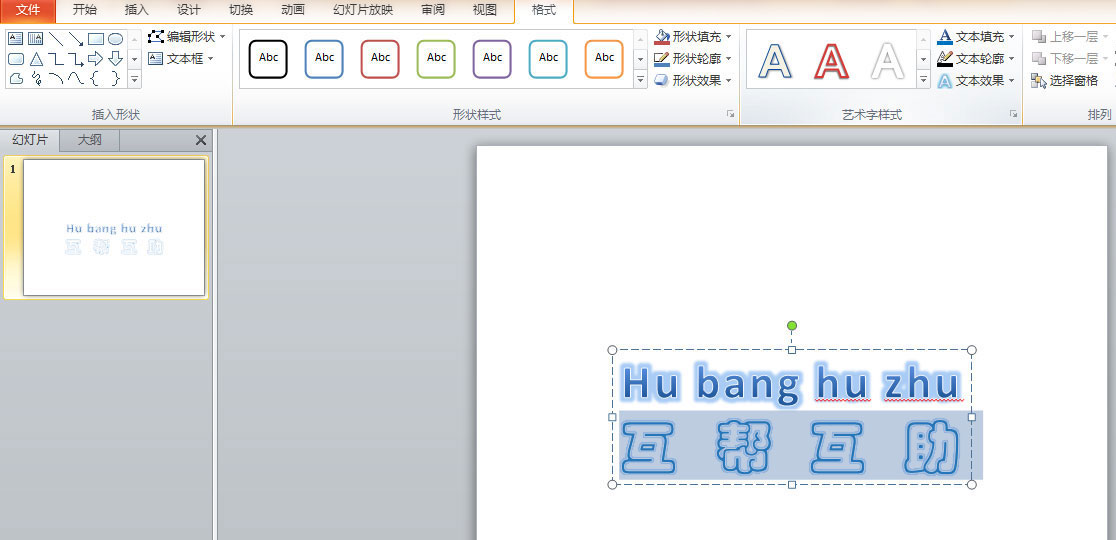This screenshot has width=1116, height=540.
Task: Apply the red outline WordArt style
Action: (x=831, y=61)
